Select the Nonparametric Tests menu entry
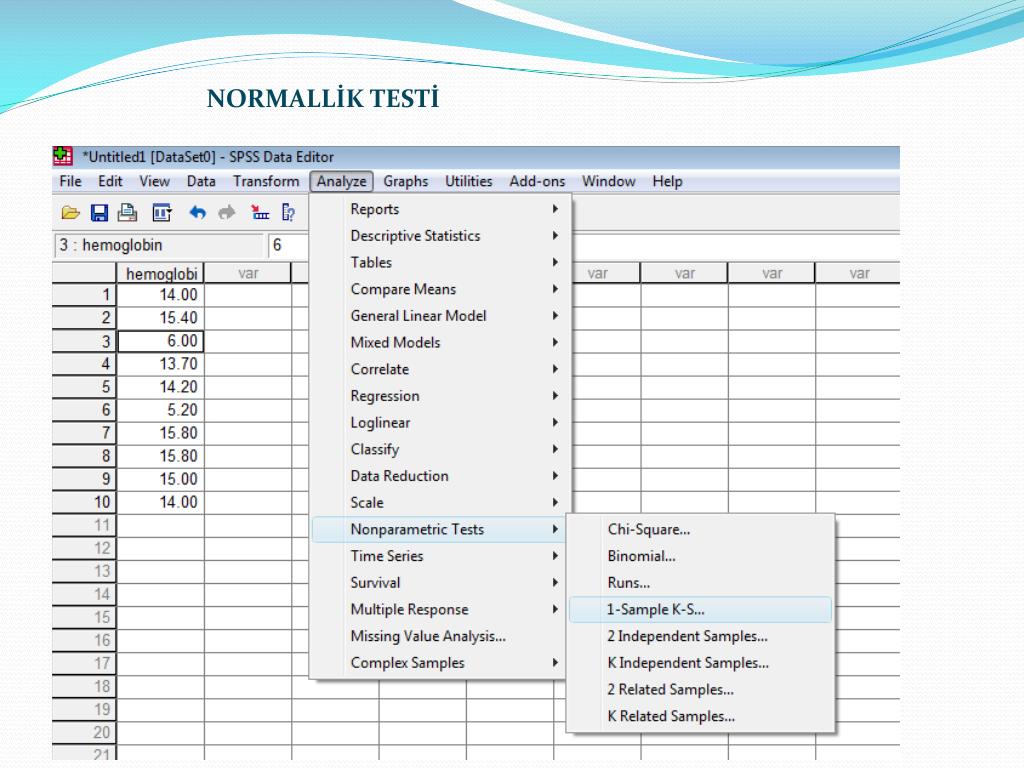The height and width of the screenshot is (768, 1024). pos(439,530)
